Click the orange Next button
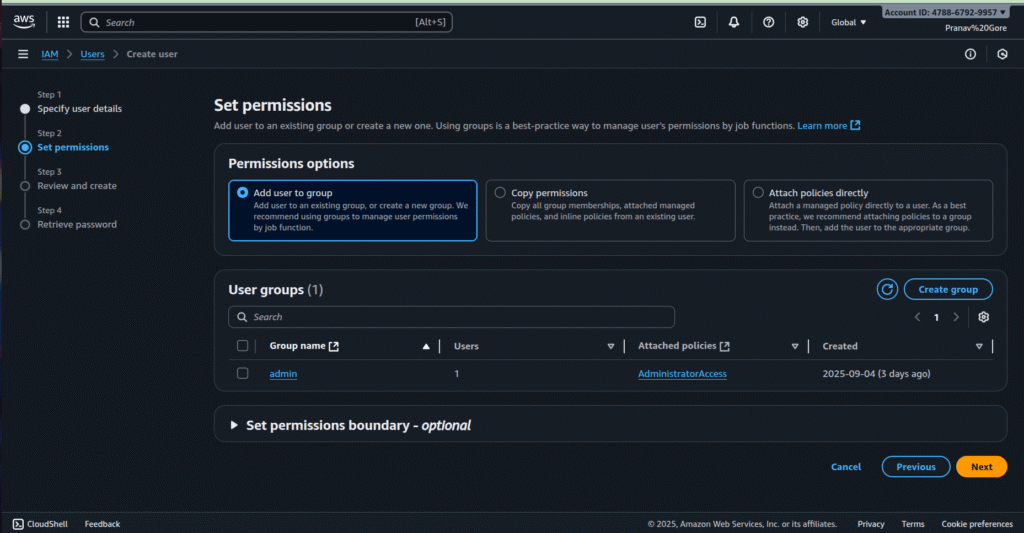The image size is (1024, 533). pyautogui.click(x=981, y=467)
